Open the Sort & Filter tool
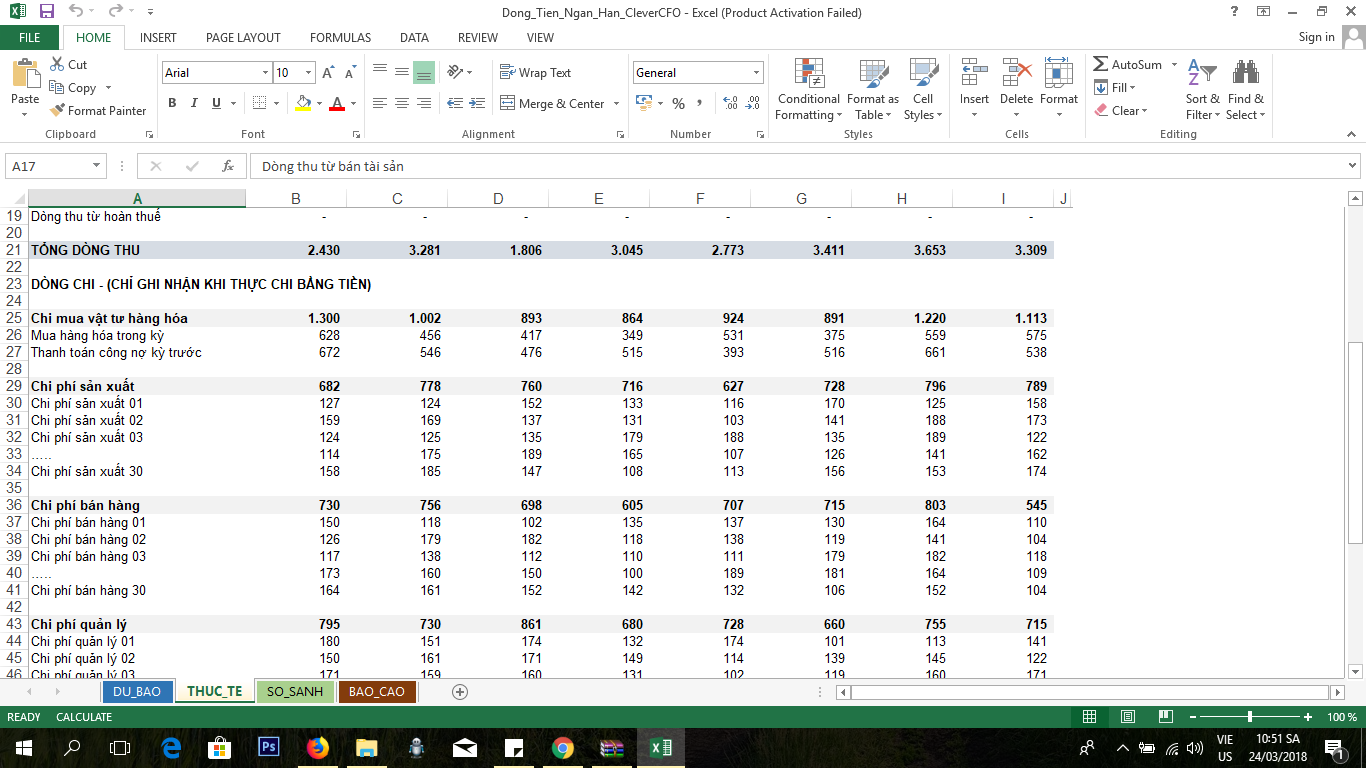The height and width of the screenshot is (768, 1366). (1202, 75)
